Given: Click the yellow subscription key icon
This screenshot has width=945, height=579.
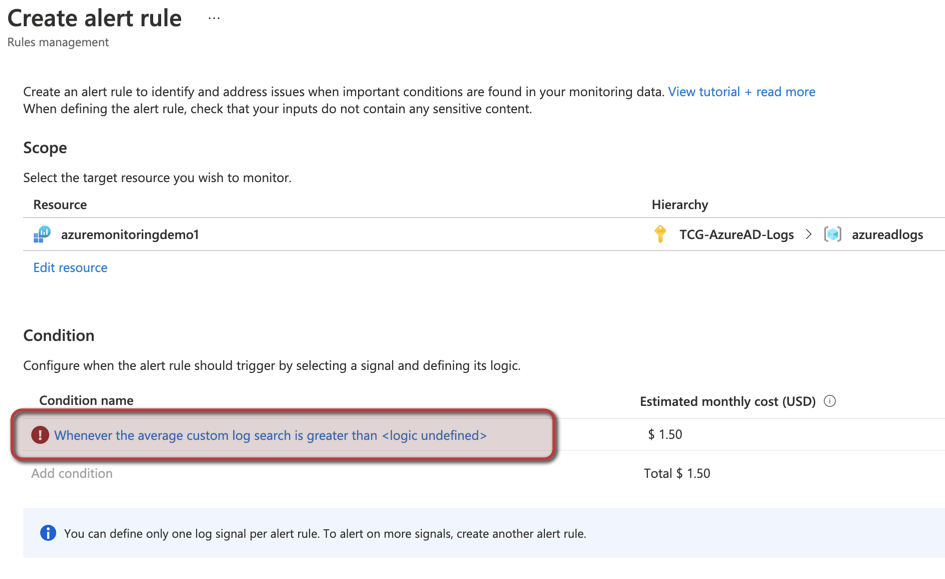Looking at the screenshot, I should pos(660,234).
